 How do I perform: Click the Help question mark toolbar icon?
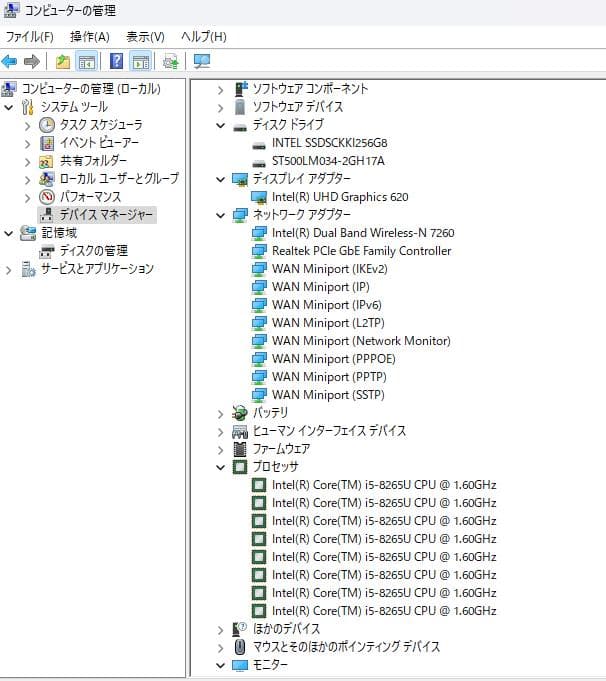point(117,61)
